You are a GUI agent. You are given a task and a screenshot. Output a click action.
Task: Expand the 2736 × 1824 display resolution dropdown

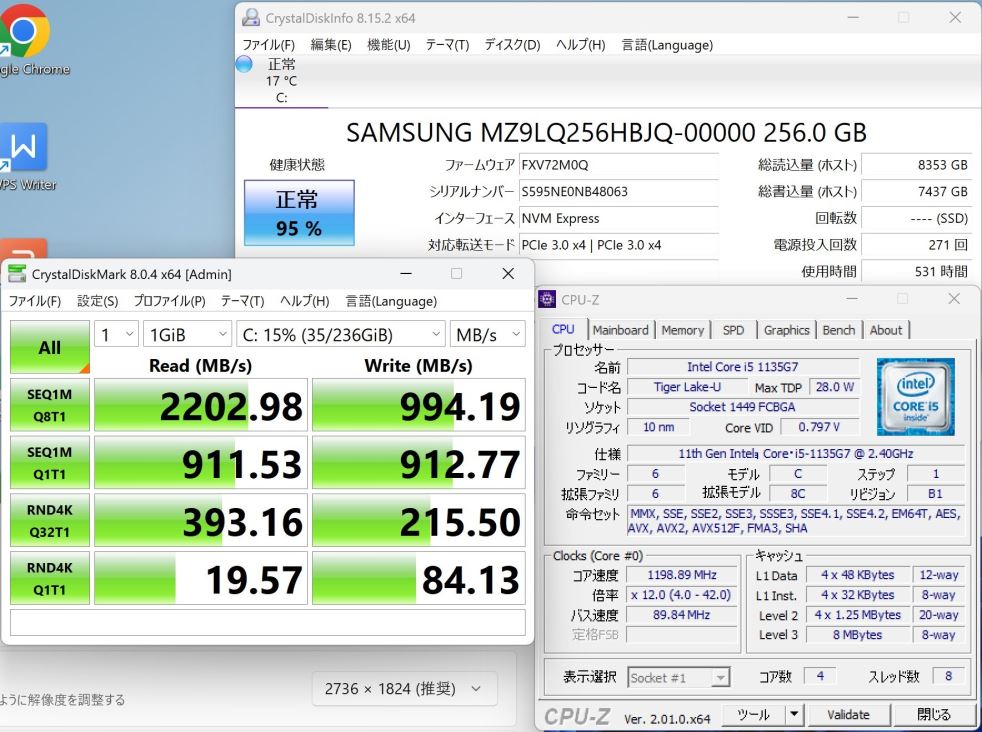pos(405,689)
